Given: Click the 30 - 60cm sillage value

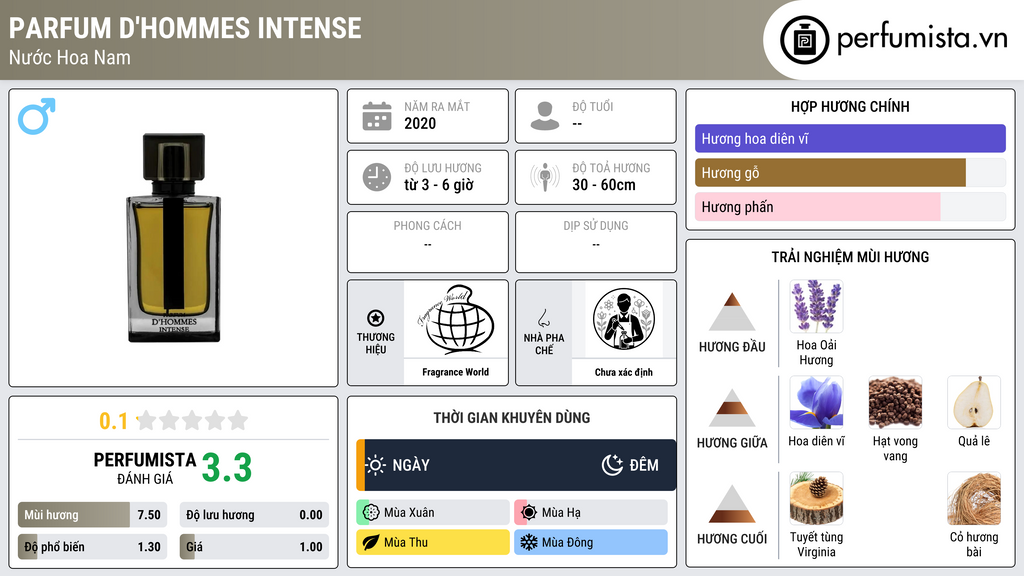Looking at the screenshot, I should point(604,185).
